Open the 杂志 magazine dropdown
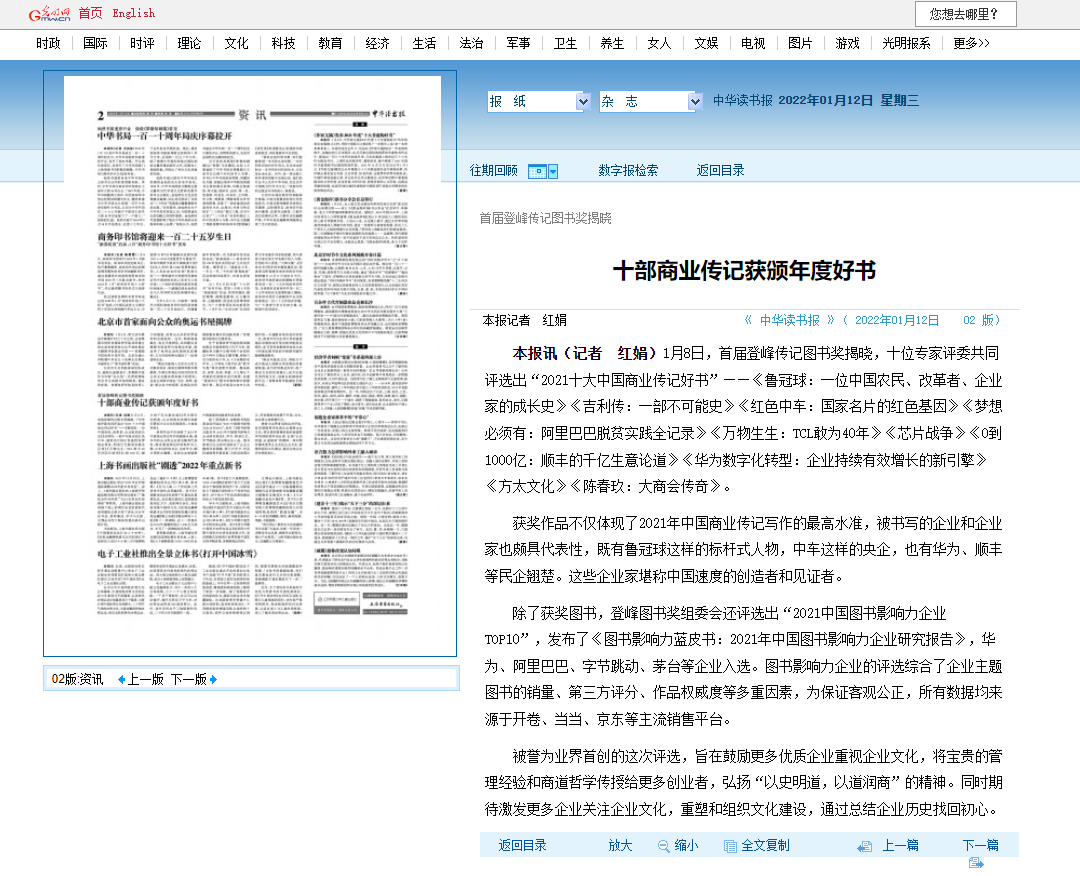This screenshot has height=876, width=1080. (x=651, y=102)
